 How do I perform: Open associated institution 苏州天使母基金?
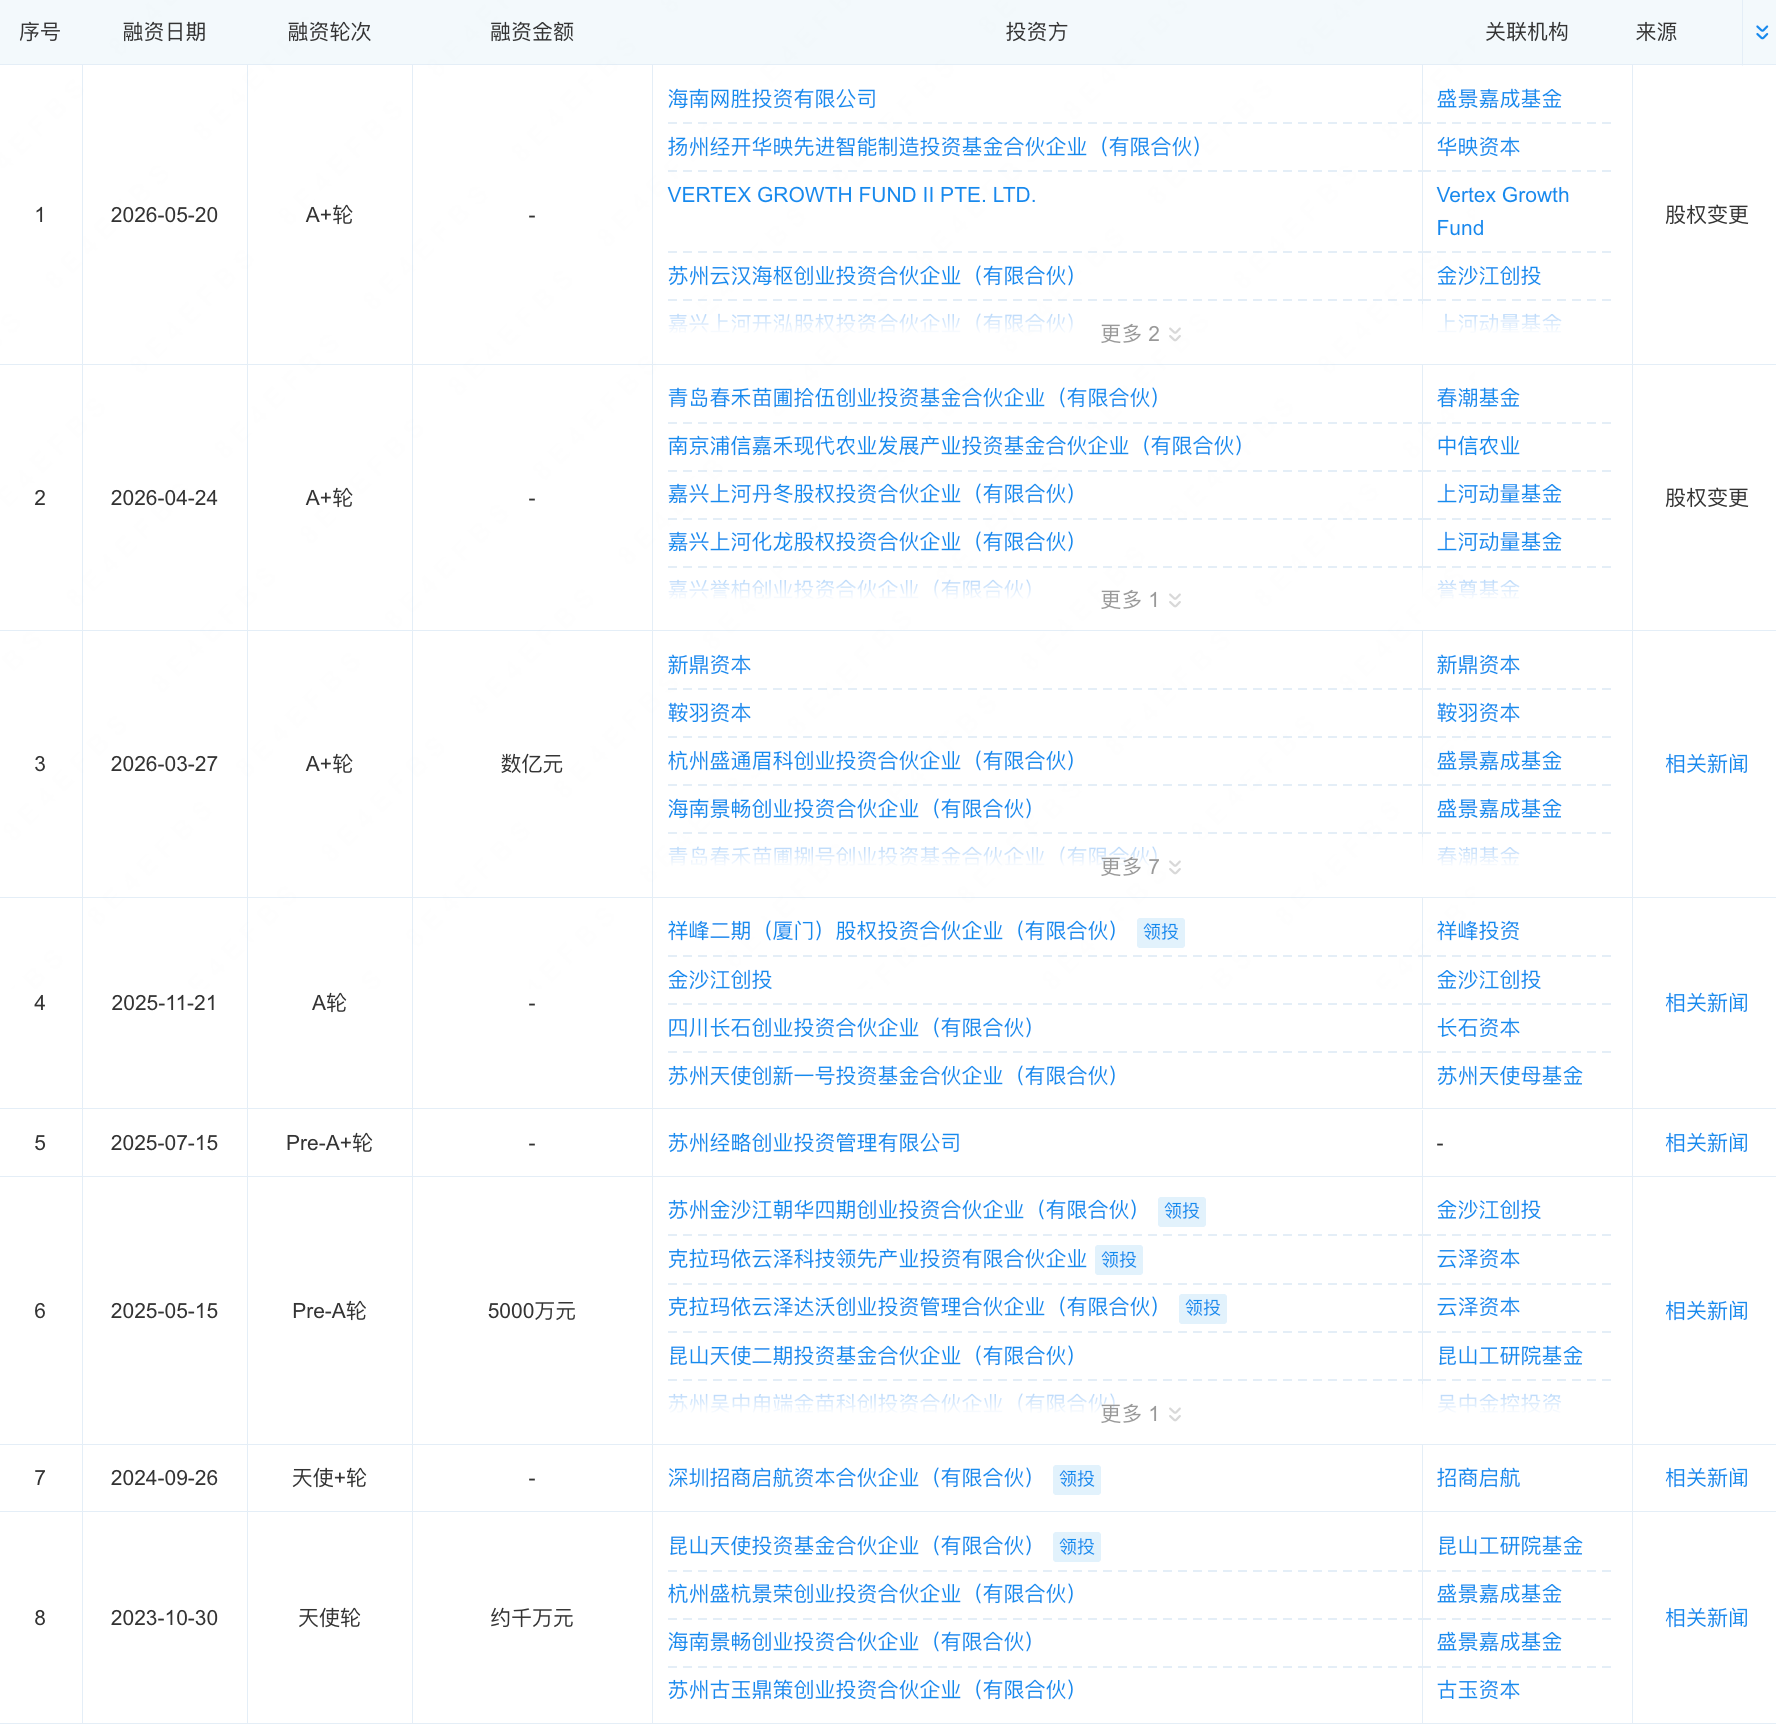tap(1510, 1076)
